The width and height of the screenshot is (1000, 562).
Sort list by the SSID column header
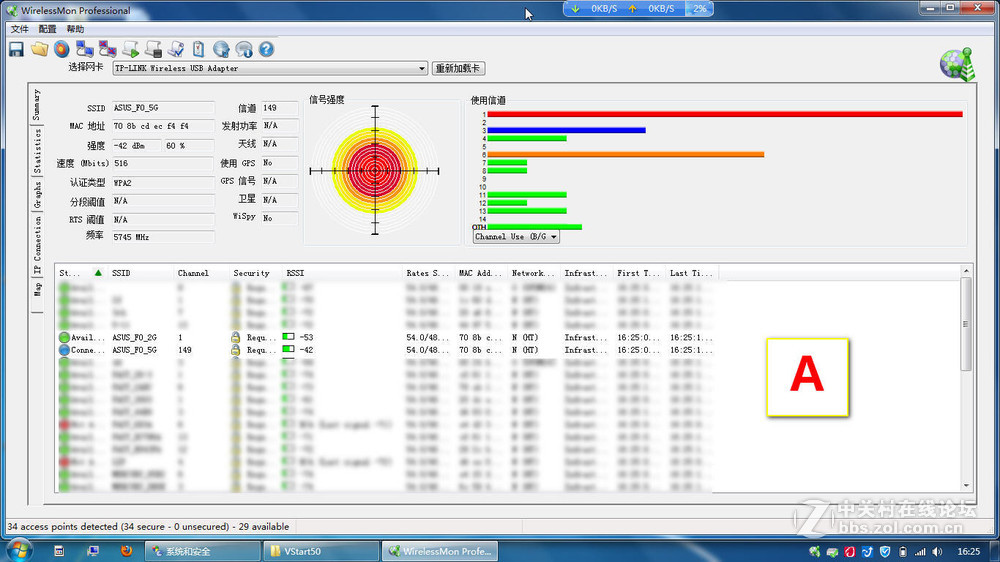[x=121, y=273]
